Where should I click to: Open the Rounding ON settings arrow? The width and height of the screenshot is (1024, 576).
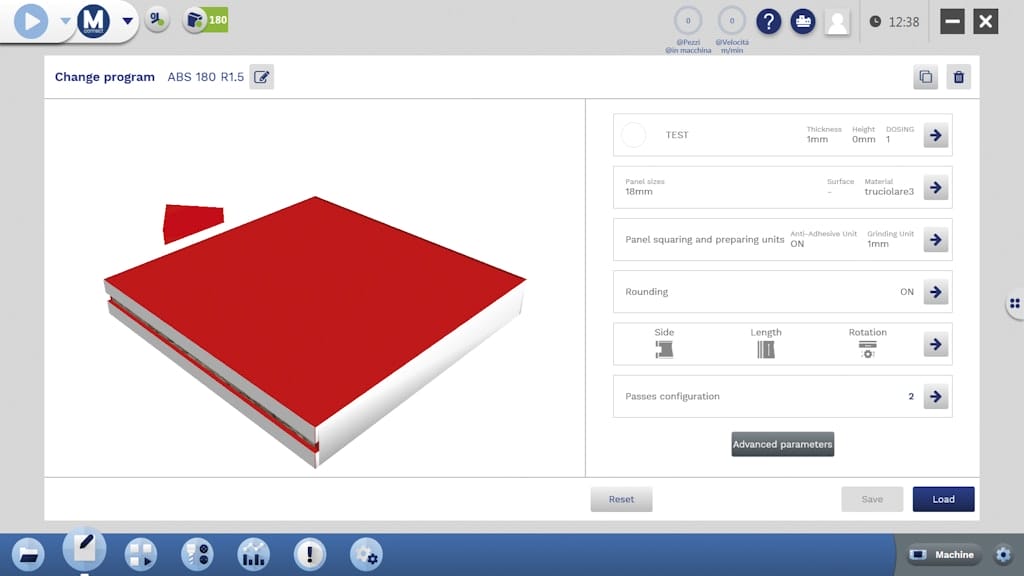pyautogui.click(x=935, y=292)
